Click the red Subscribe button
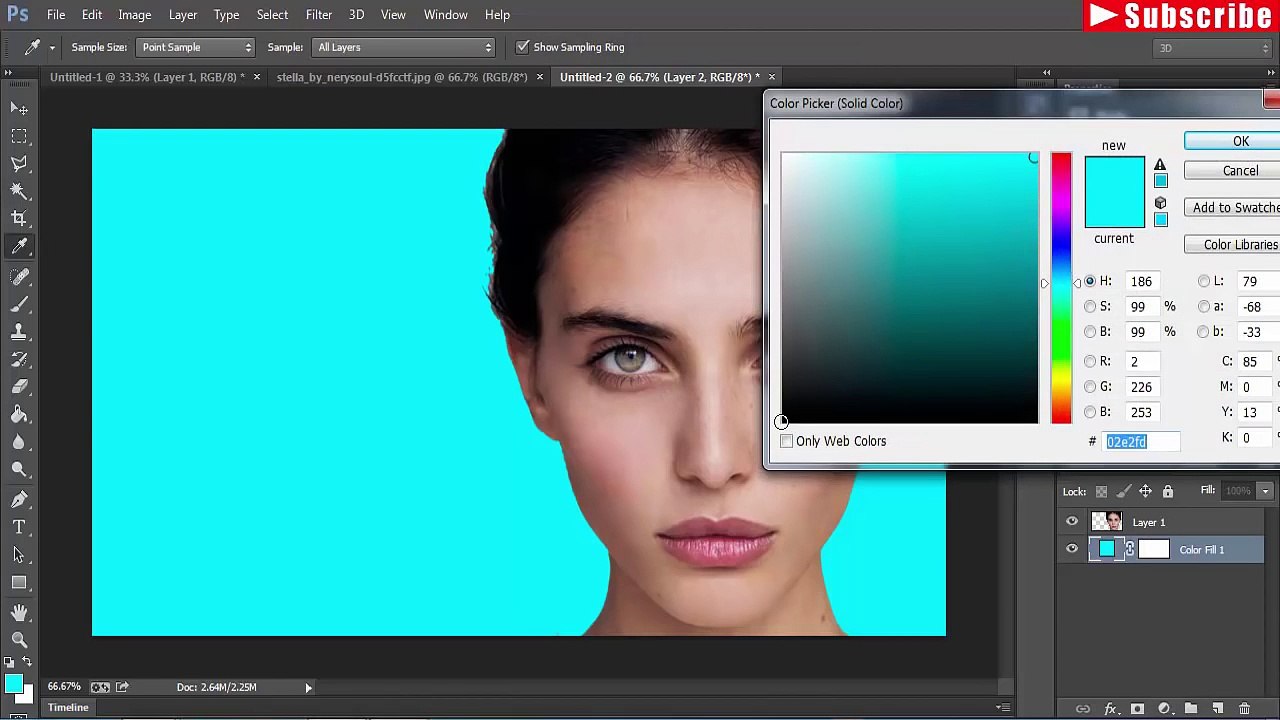 point(1180,16)
